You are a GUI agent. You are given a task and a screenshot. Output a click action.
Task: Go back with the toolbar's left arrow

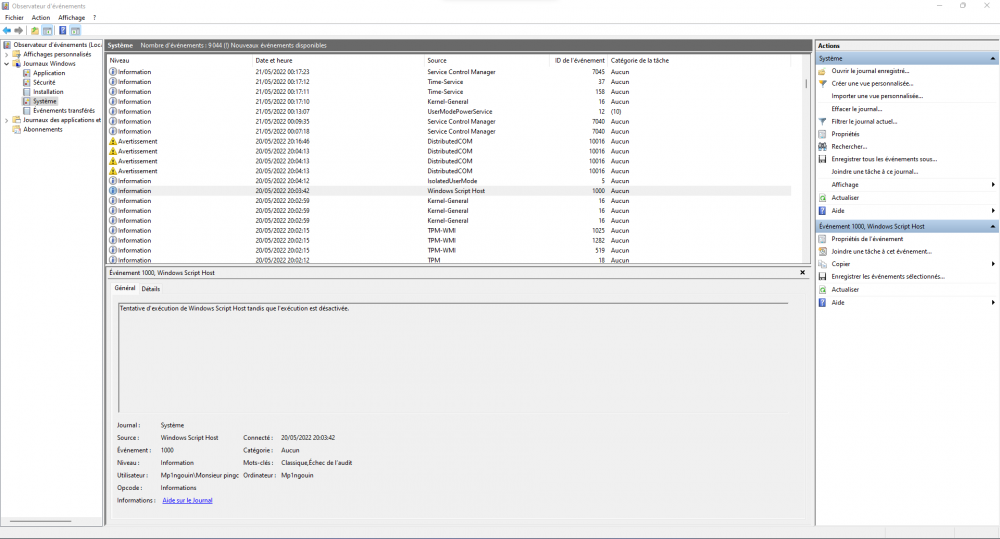point(7,31)
